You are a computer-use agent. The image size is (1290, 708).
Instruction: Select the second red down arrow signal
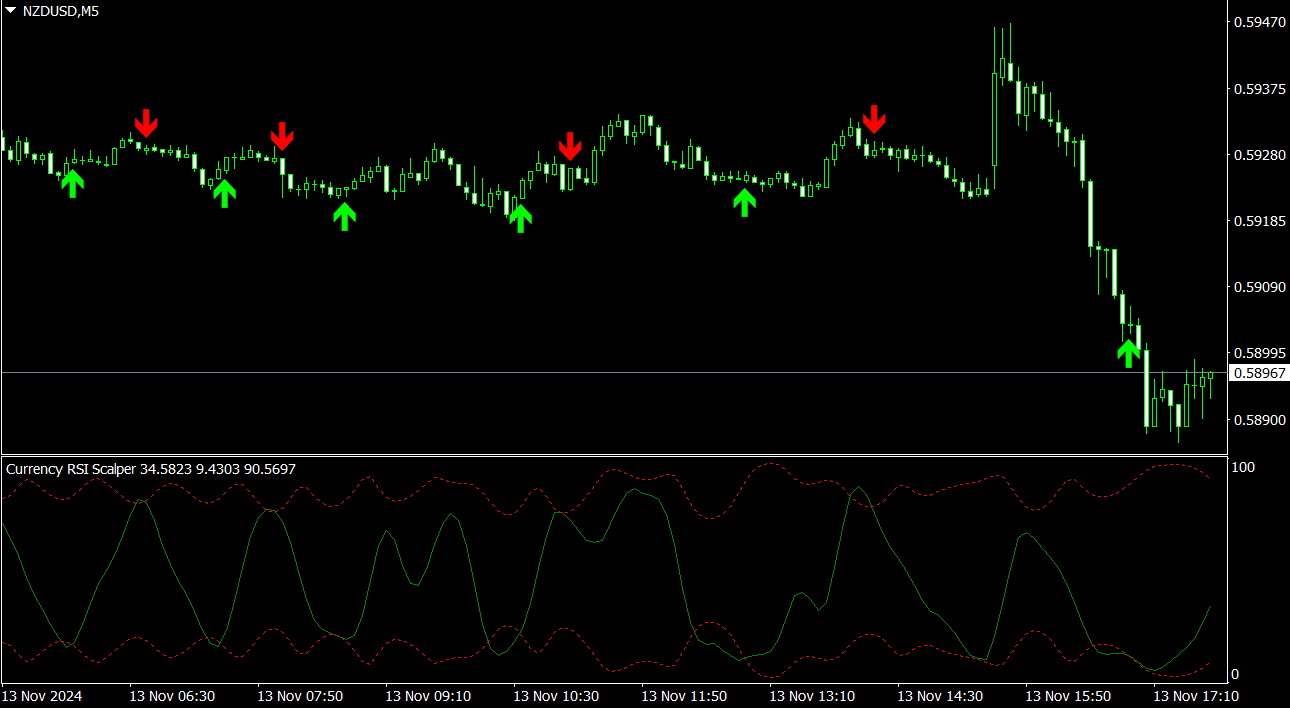tap(282, 136)
